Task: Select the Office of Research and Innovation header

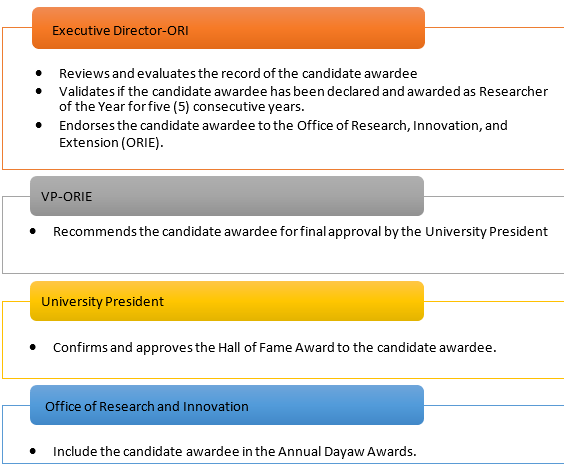Action: coord(227,405)
